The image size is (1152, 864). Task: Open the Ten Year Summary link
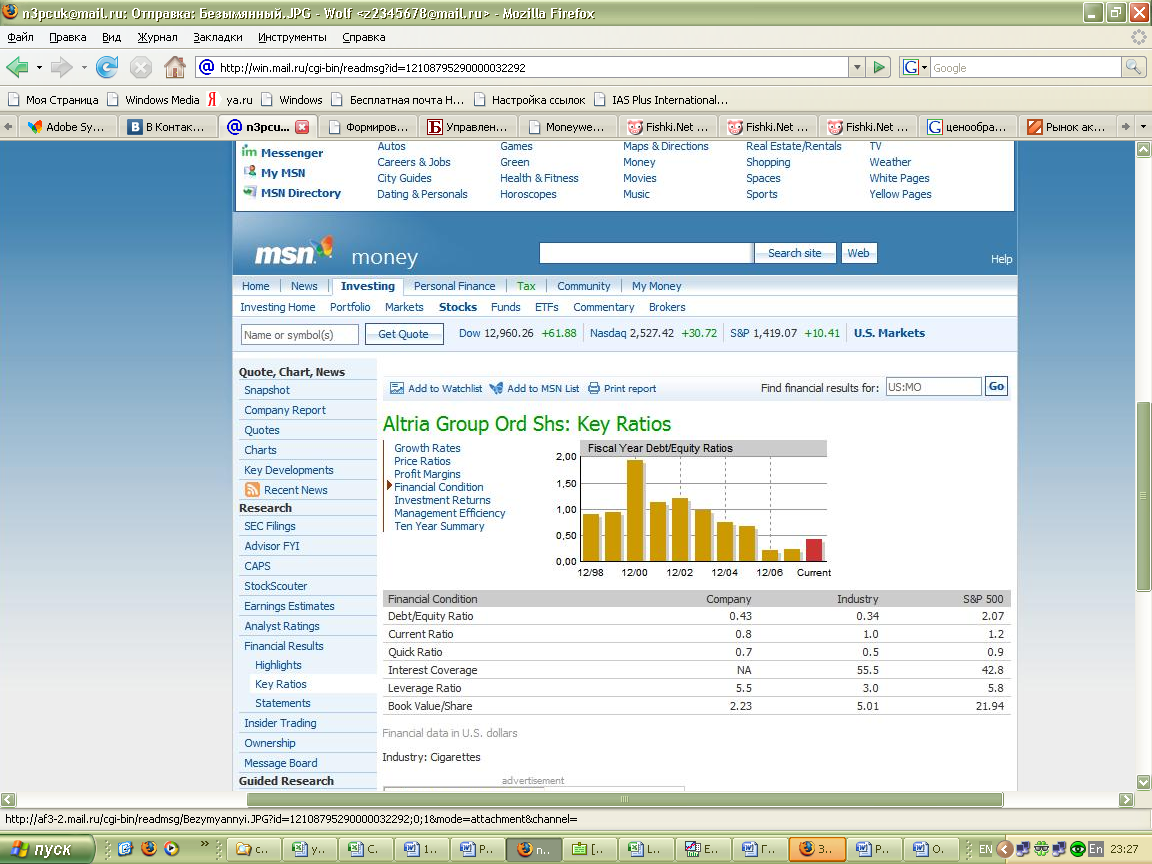(439, 526)
